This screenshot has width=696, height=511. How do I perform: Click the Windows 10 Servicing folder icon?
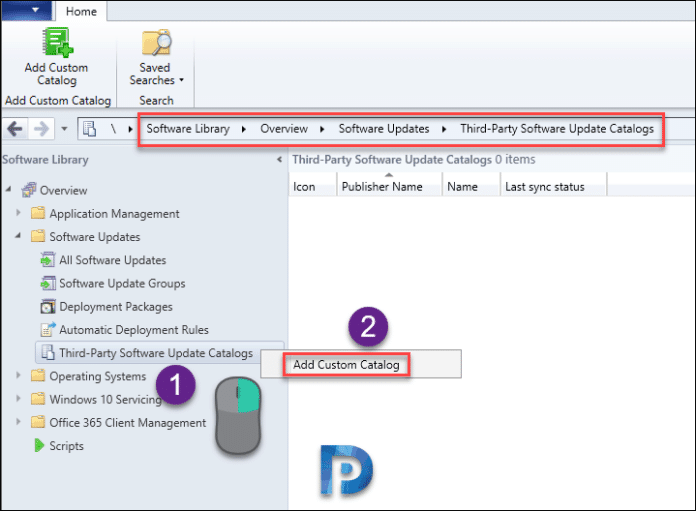38,399
